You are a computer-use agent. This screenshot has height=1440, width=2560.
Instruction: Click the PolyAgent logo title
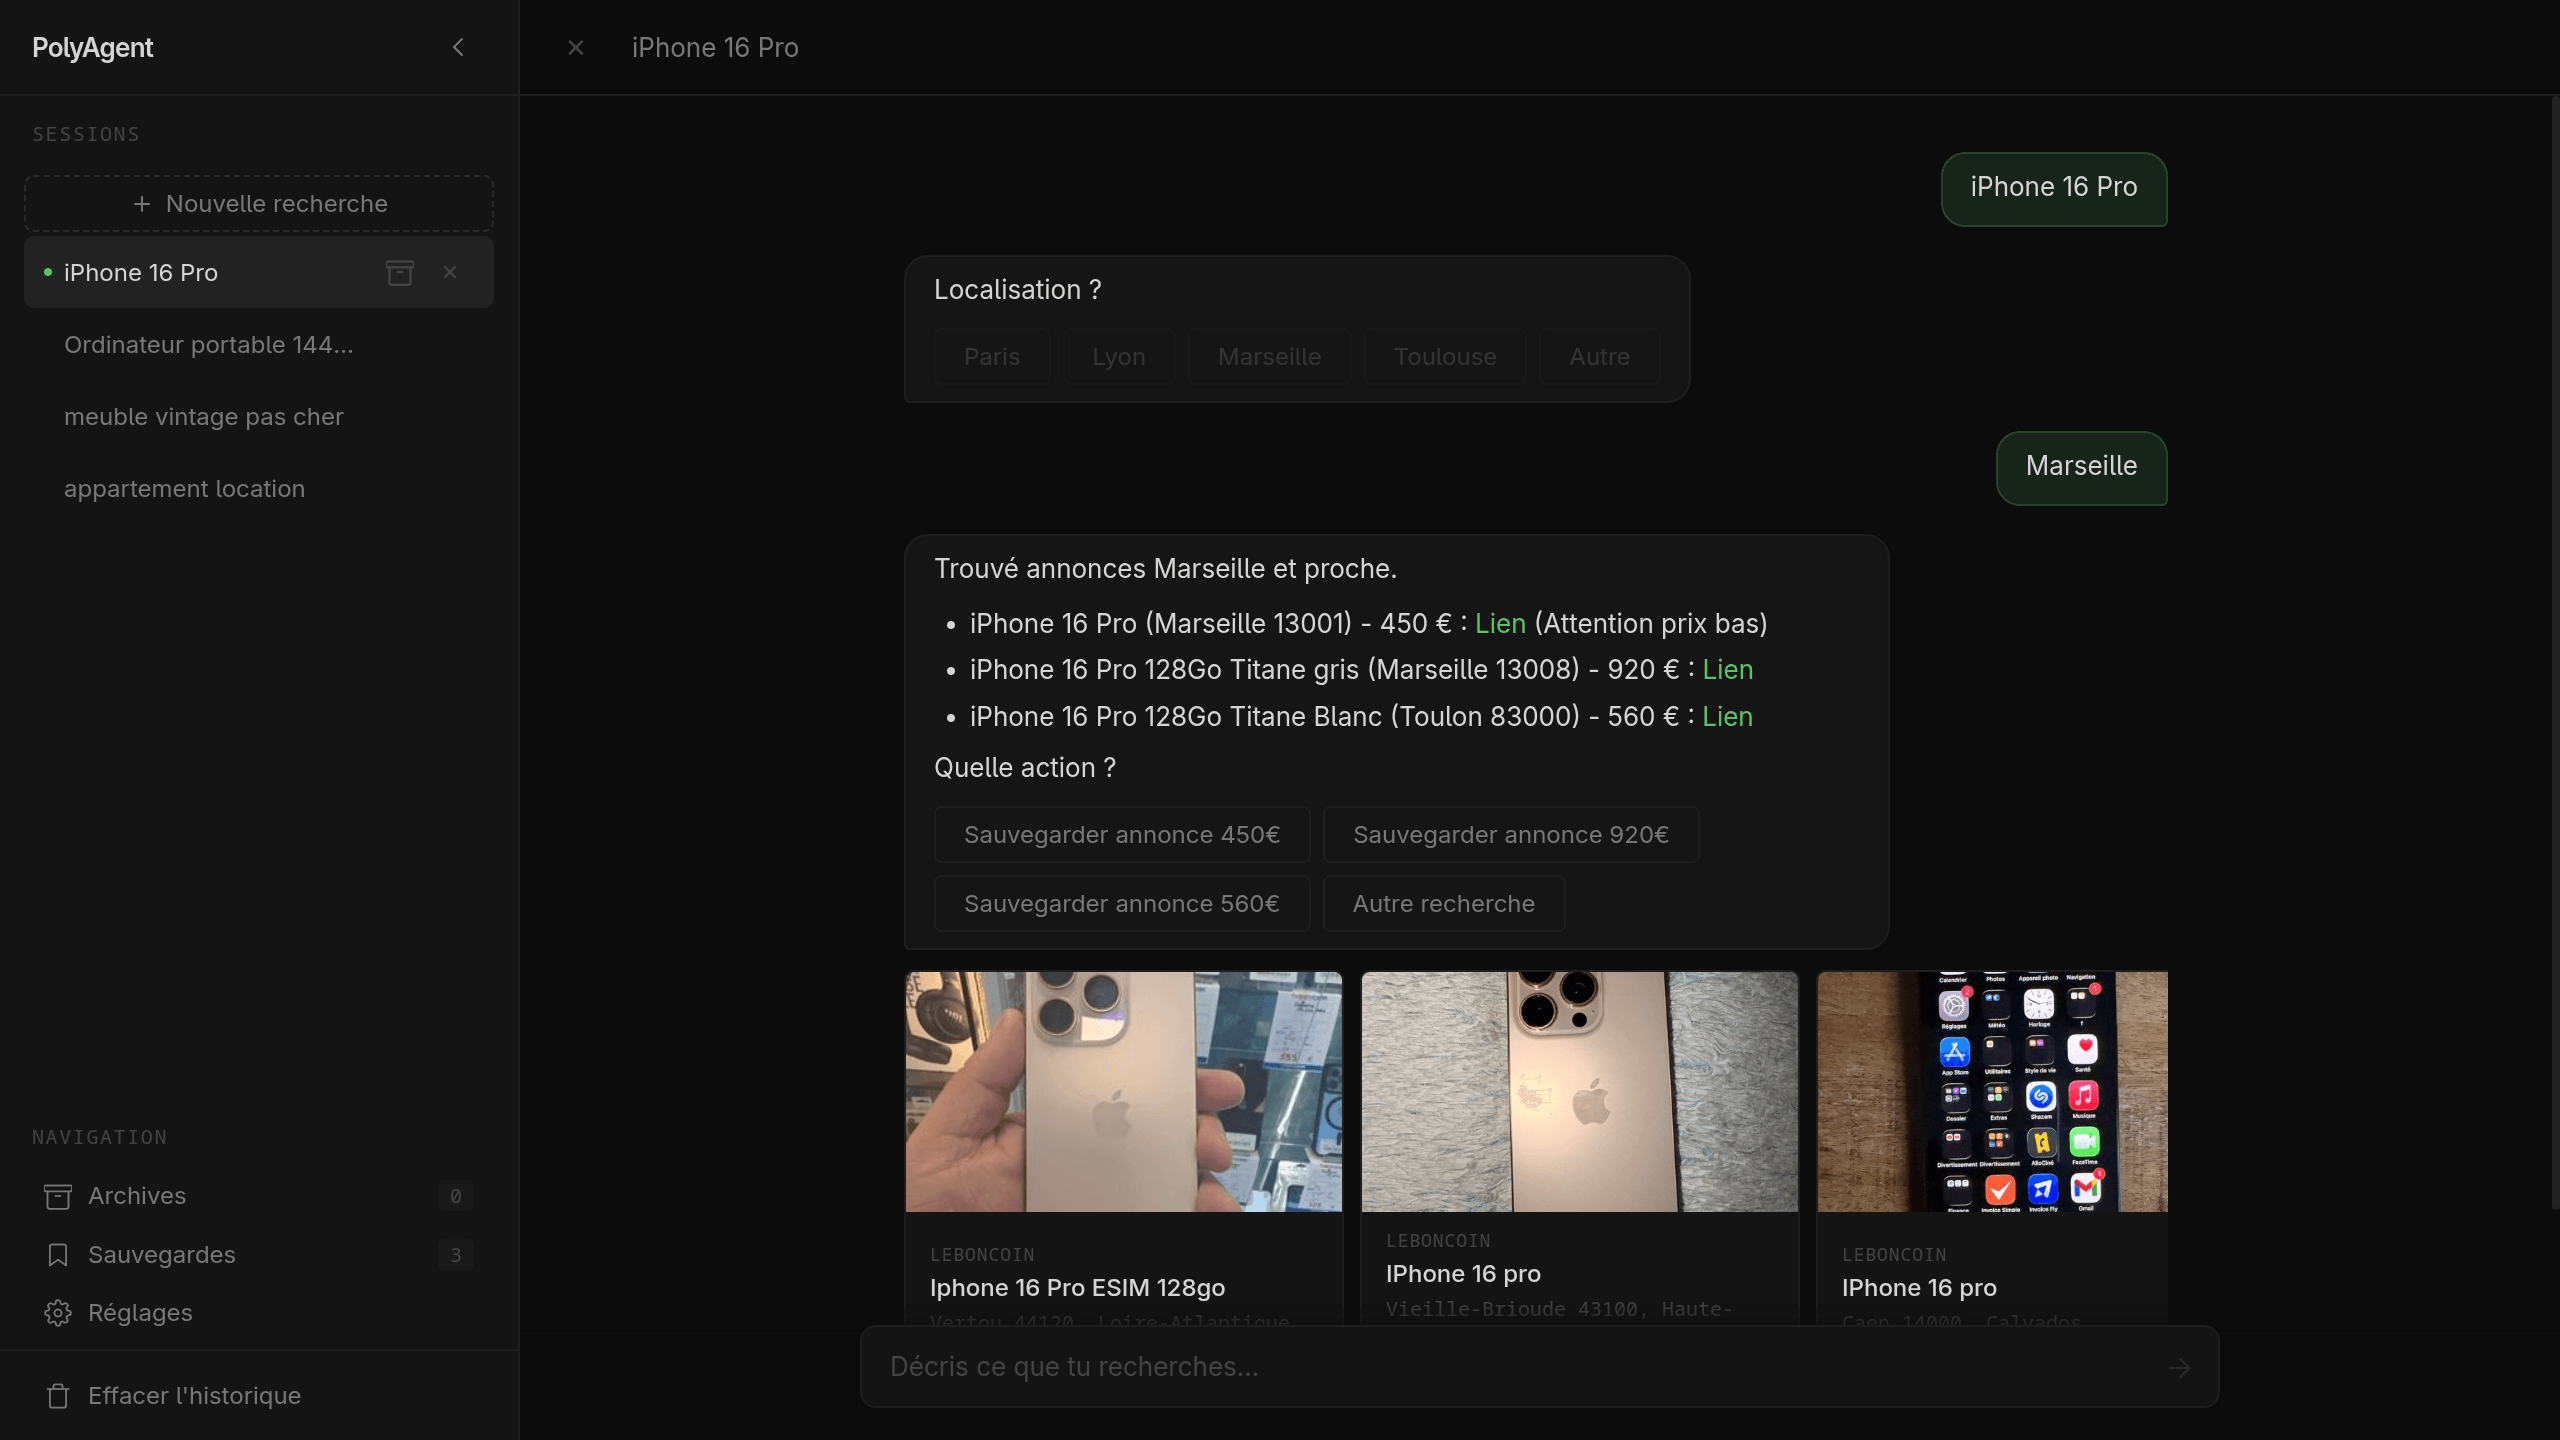[92, 47]
